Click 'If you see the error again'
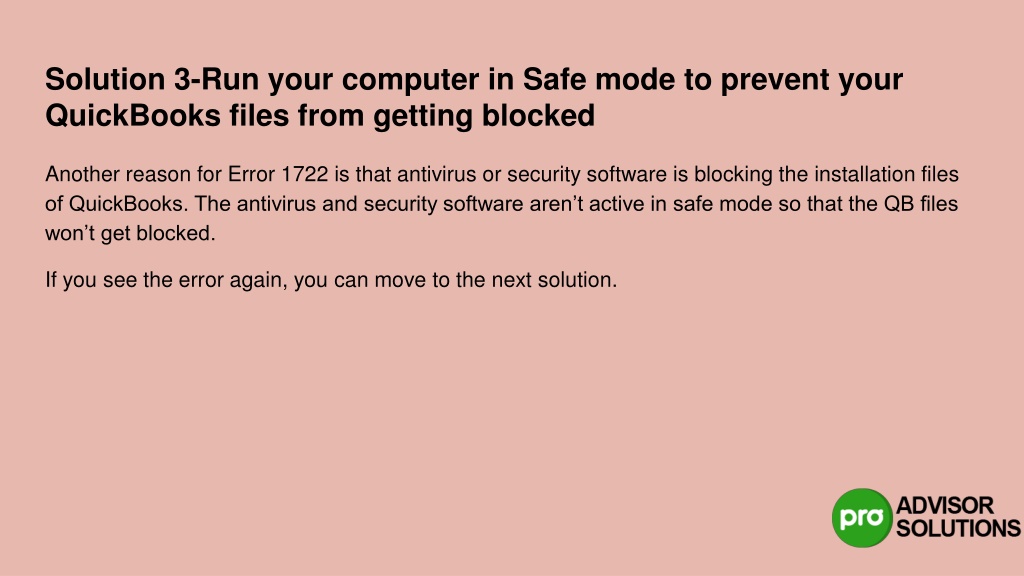 click(x=167, y=280)
